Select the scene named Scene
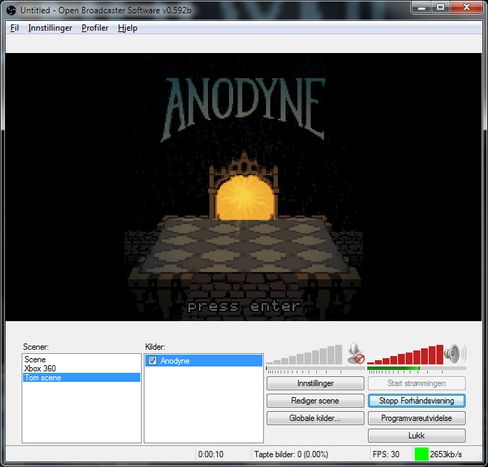The height and width of the screenshot is (467, 488). 82,359
